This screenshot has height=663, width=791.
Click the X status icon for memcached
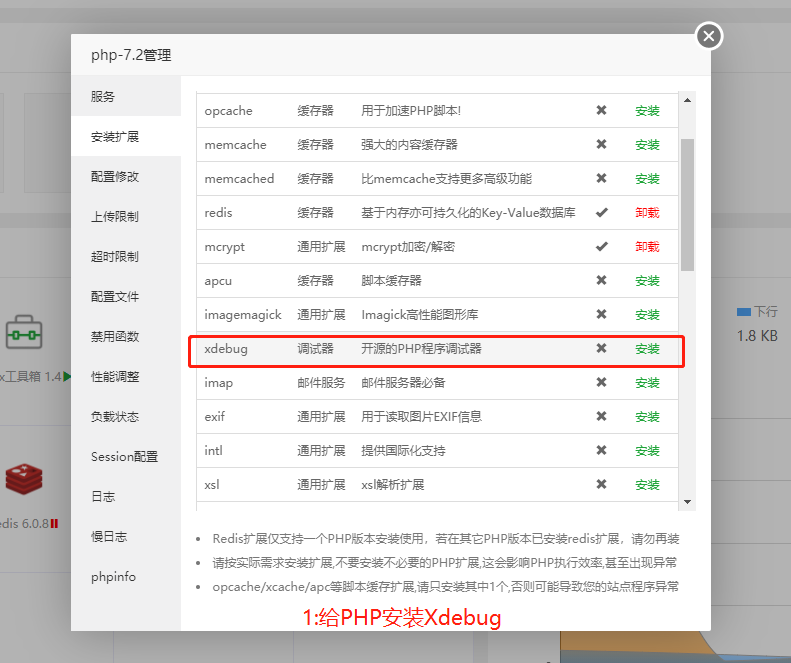601,178
